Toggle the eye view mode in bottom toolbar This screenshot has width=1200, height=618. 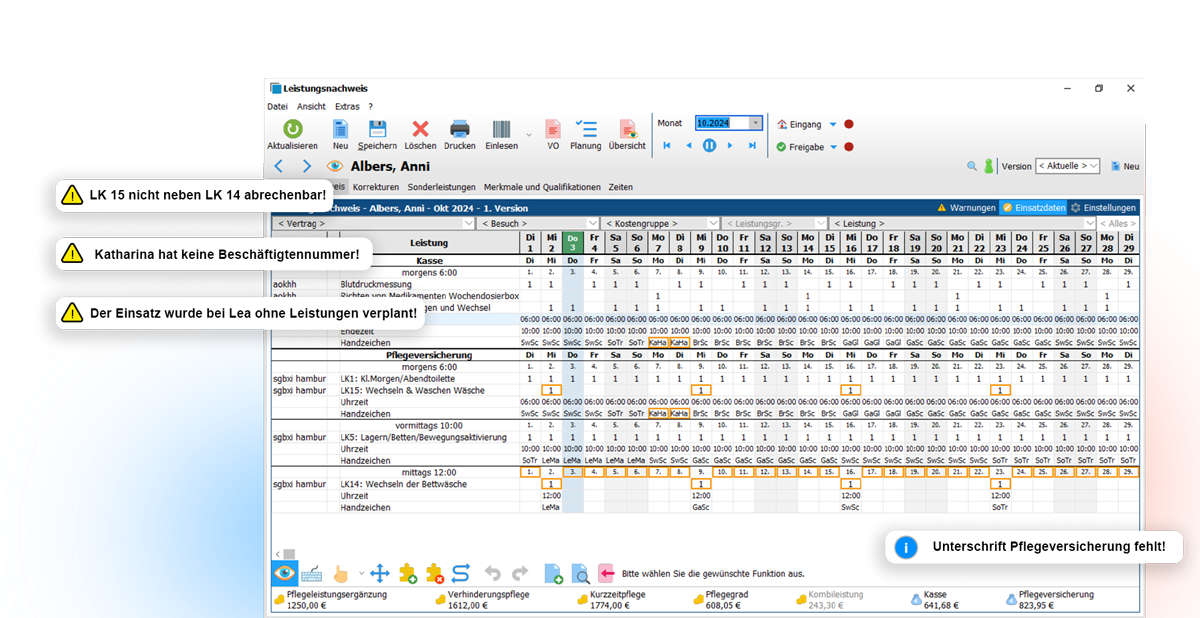pos(284,574)
